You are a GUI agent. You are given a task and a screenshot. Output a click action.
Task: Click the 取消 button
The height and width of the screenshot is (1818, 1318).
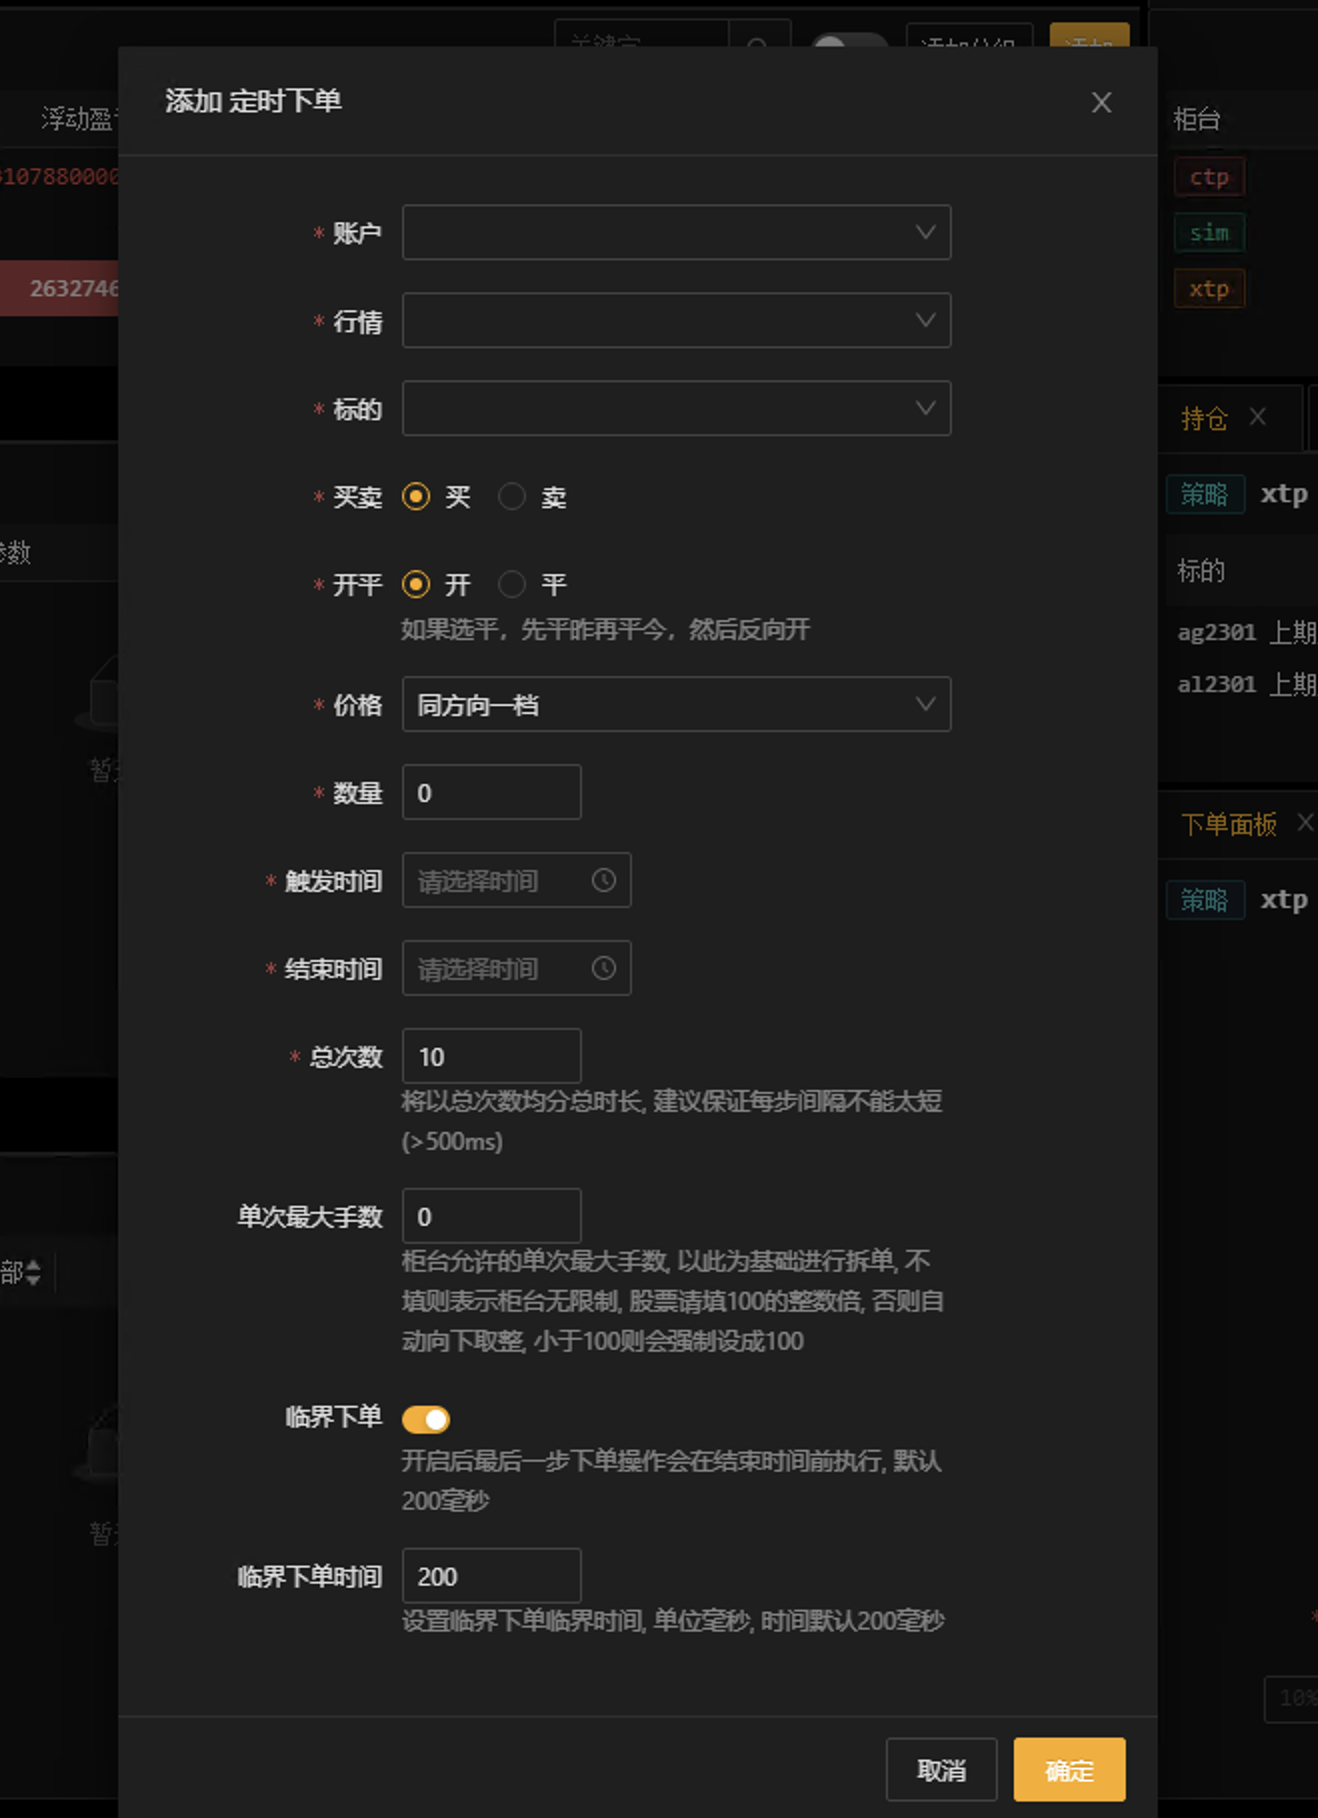[x=941, y=1770]
